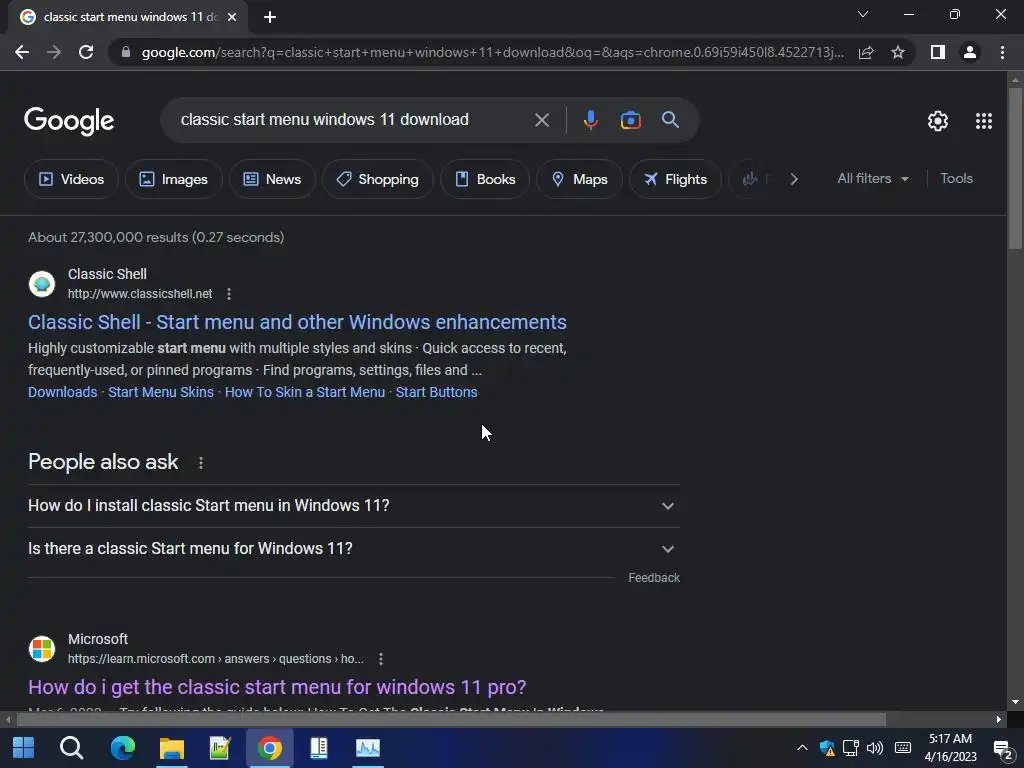The image size is (1024, 768).
Task: Start voice search with microphone
Action: pyautogui.click(x=590, y=120)
